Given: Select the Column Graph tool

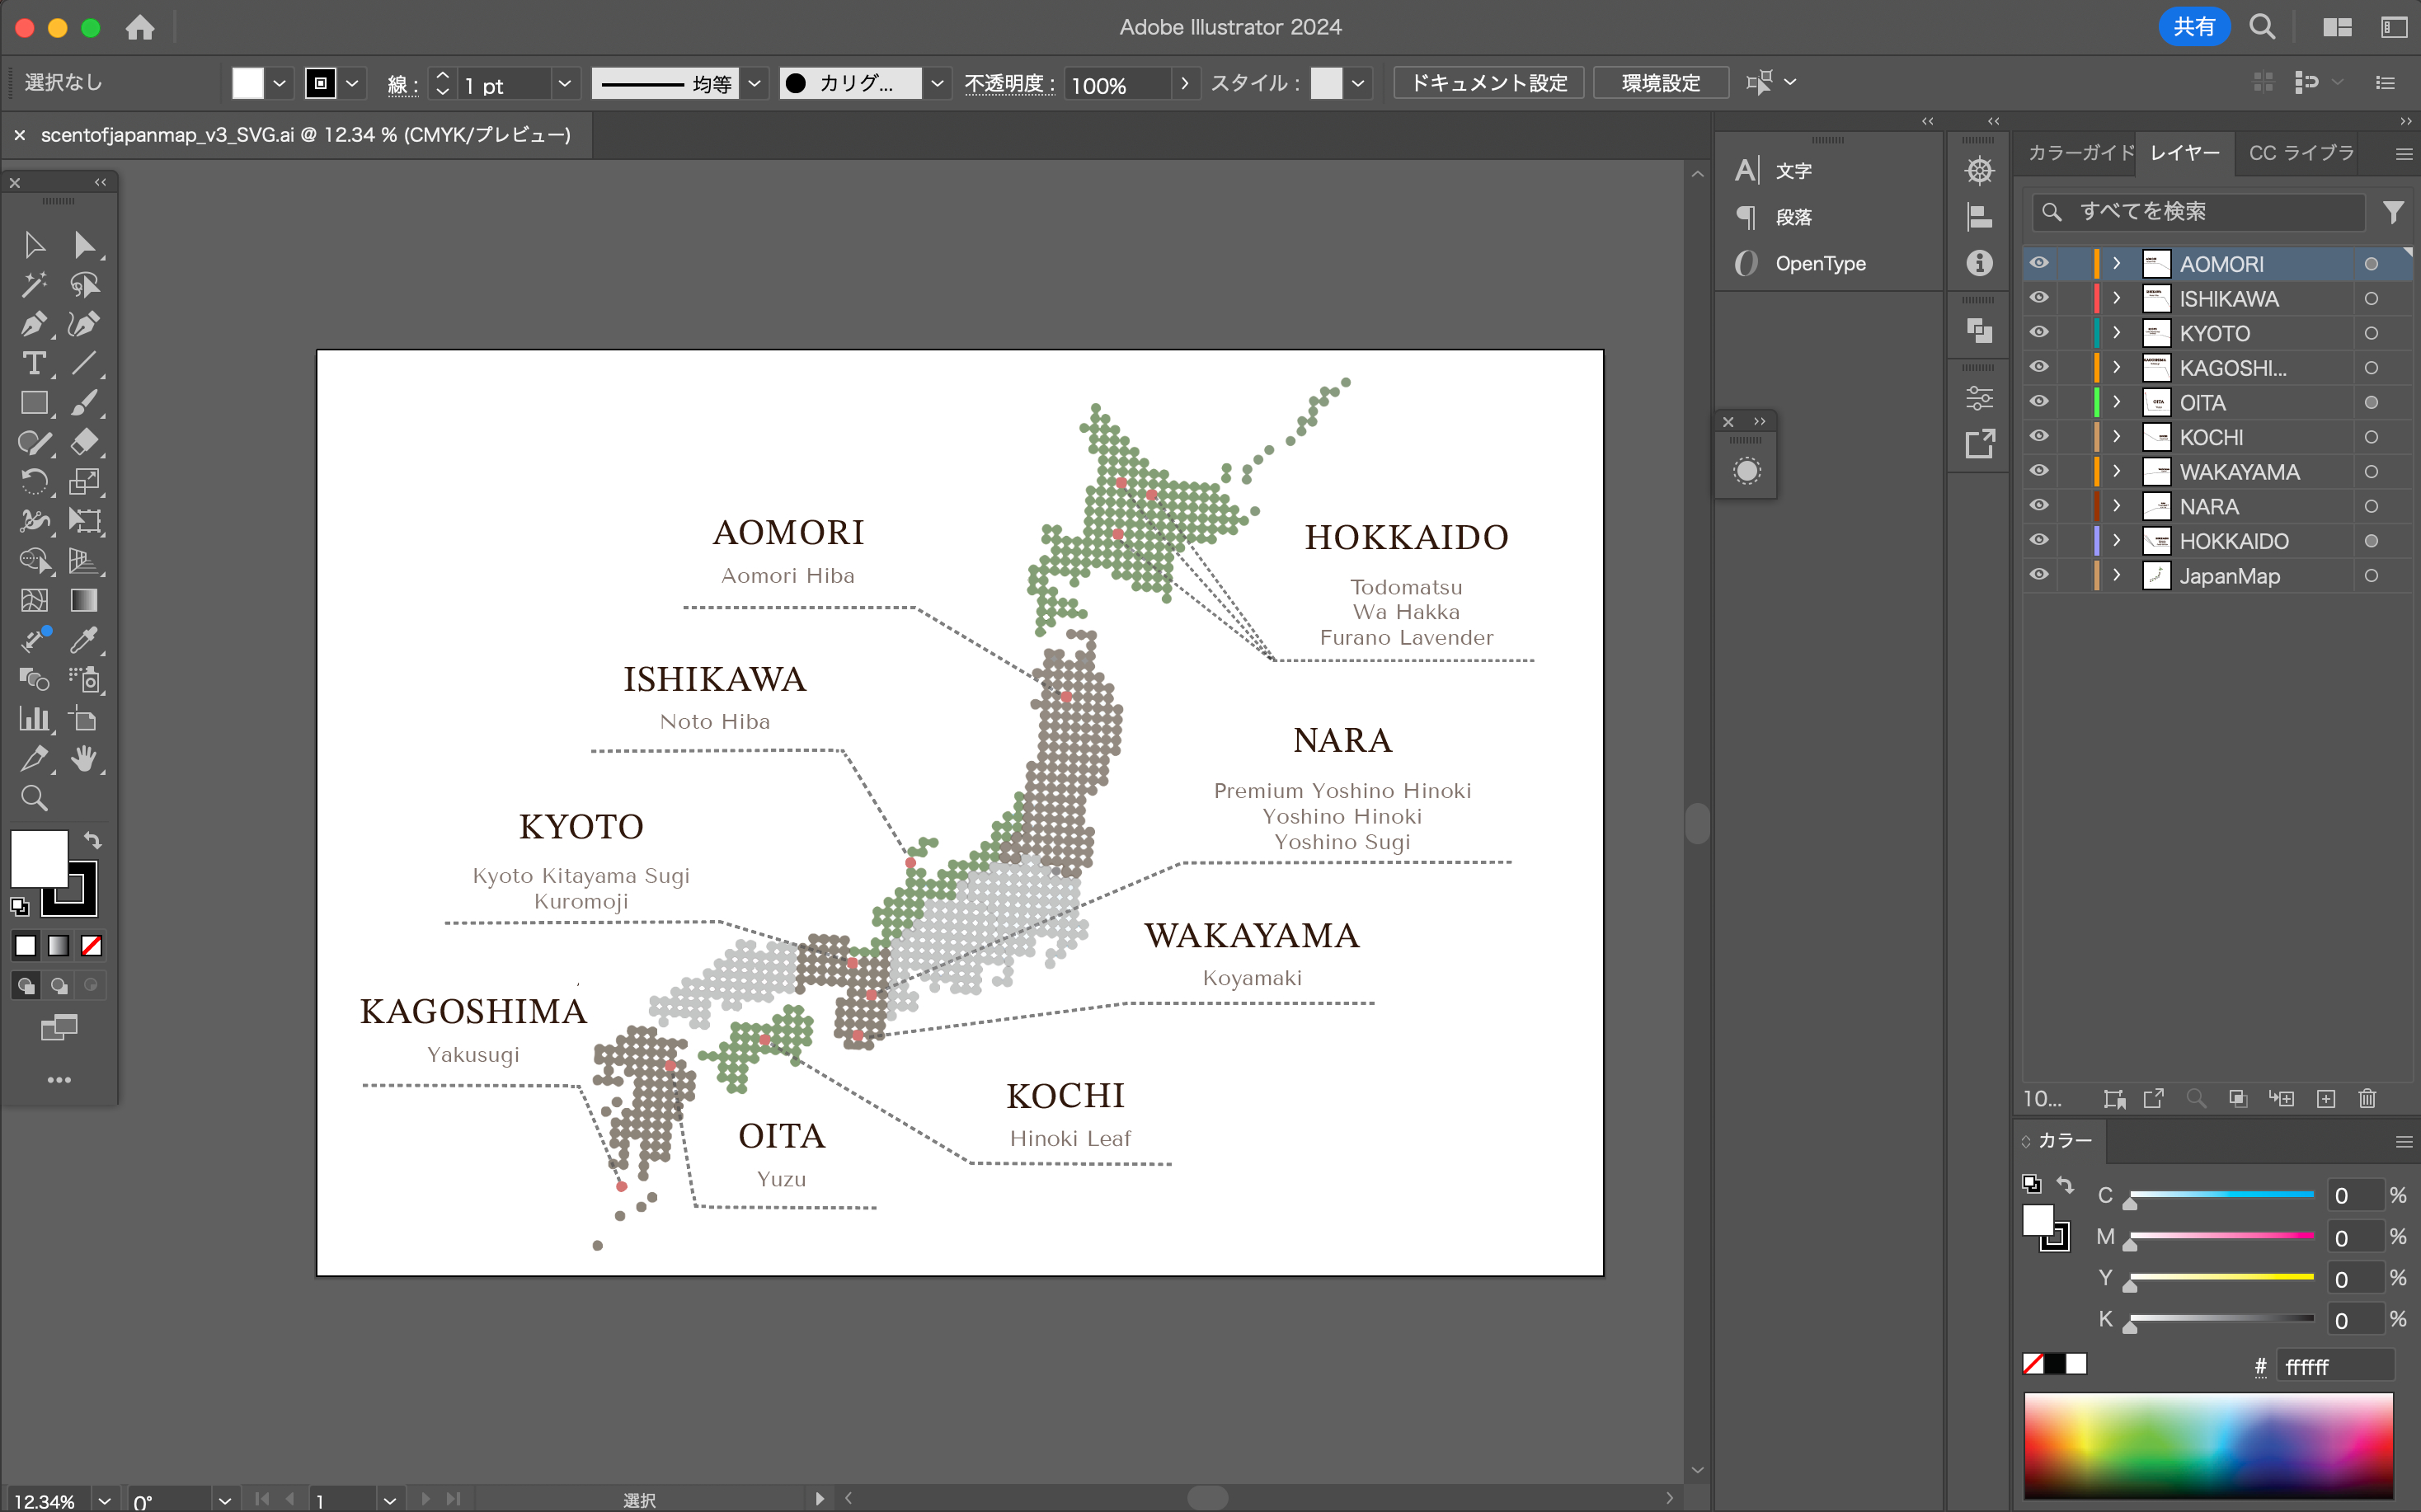Looking at the screenshot, I should [34, 719].
